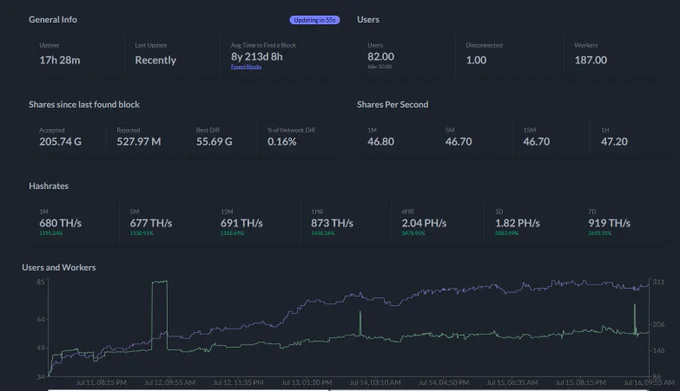The width and height of the screenshot is (680, 391).
Task: Select the Jul 12, 09:55 AM axis label
Action: pos(170,382)
